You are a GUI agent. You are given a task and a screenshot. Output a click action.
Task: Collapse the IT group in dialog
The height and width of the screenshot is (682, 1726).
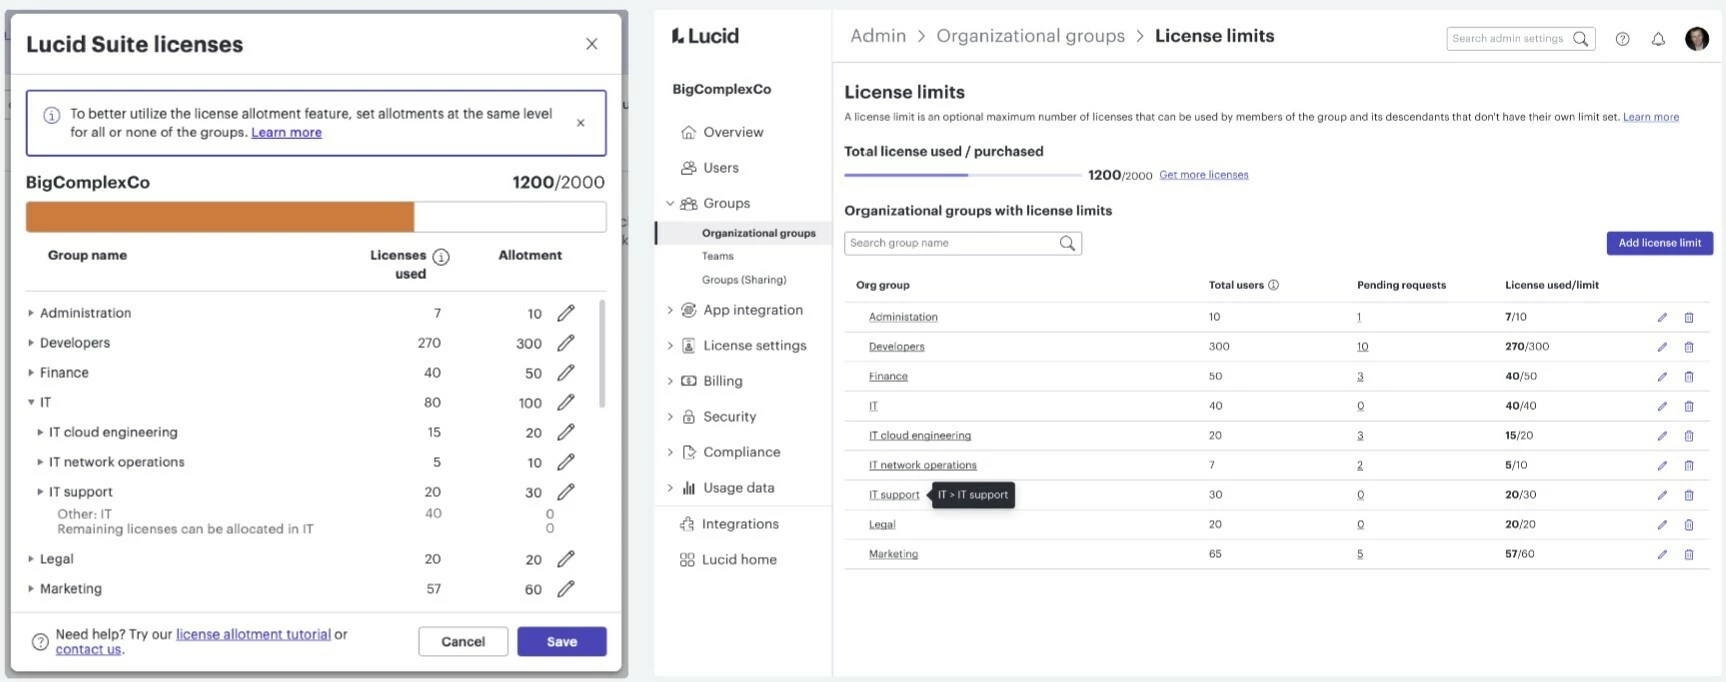click(31, 402)
